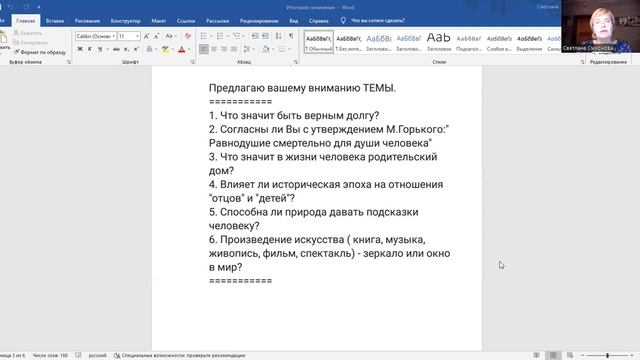Image resolution: width=640 pixels, height=360 pixels.
Task: Align text left
Action: click(x=204, y=49)
